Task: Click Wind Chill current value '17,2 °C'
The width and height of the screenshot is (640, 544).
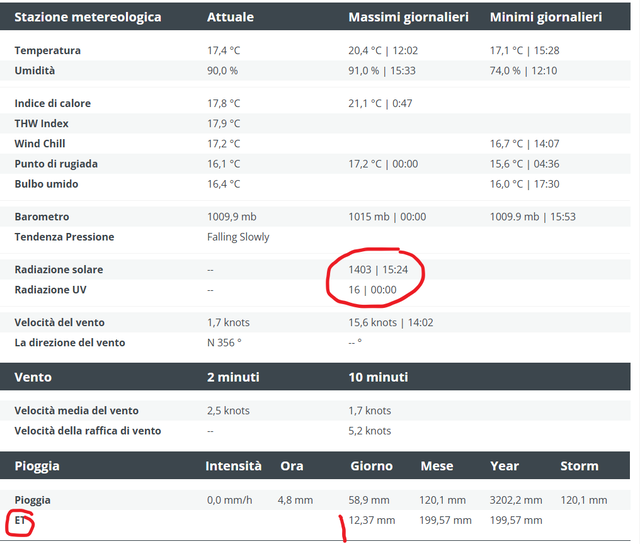Action: [x=224, y=144]
